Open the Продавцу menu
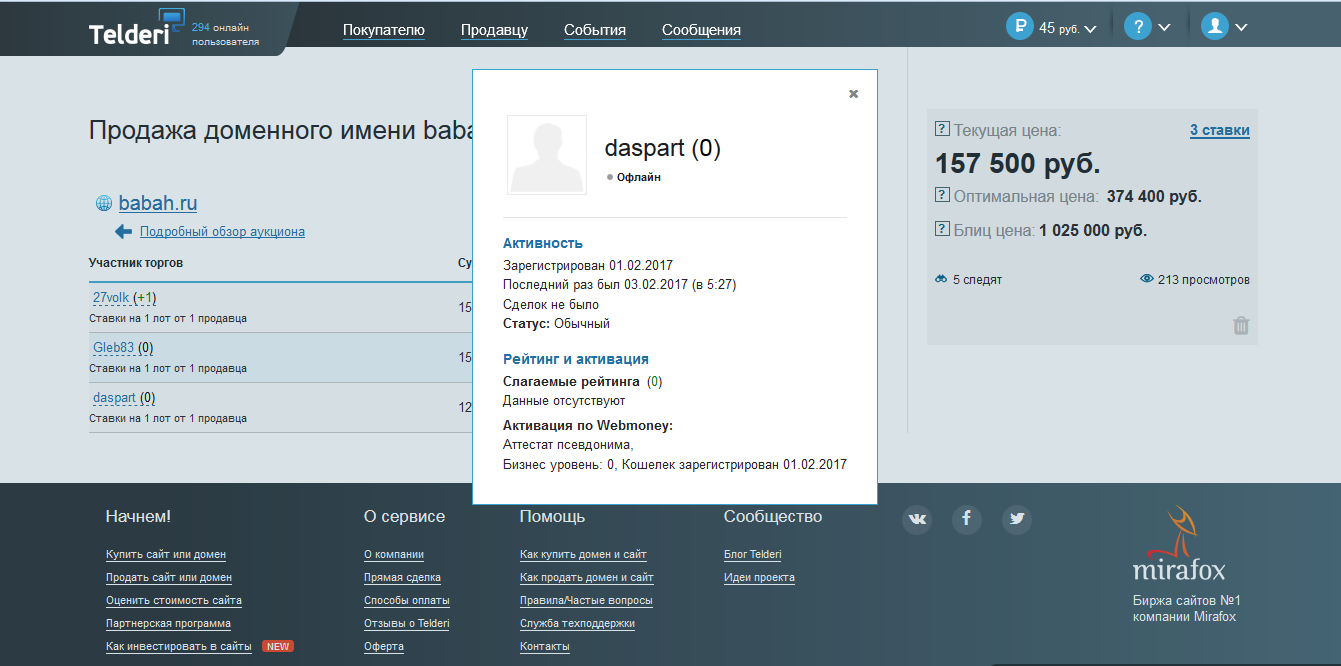 494,30
